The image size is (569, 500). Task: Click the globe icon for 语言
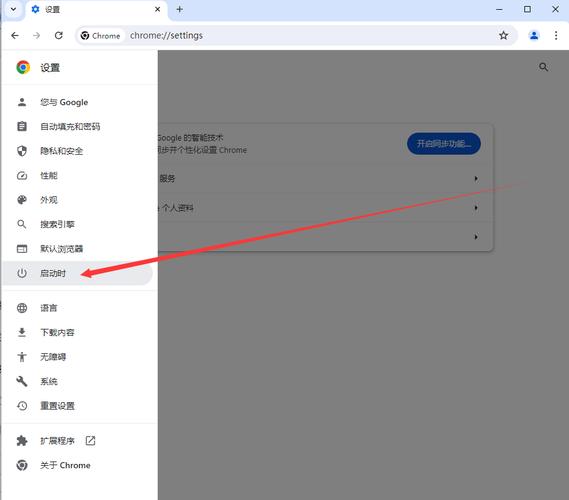pos(22,308)
